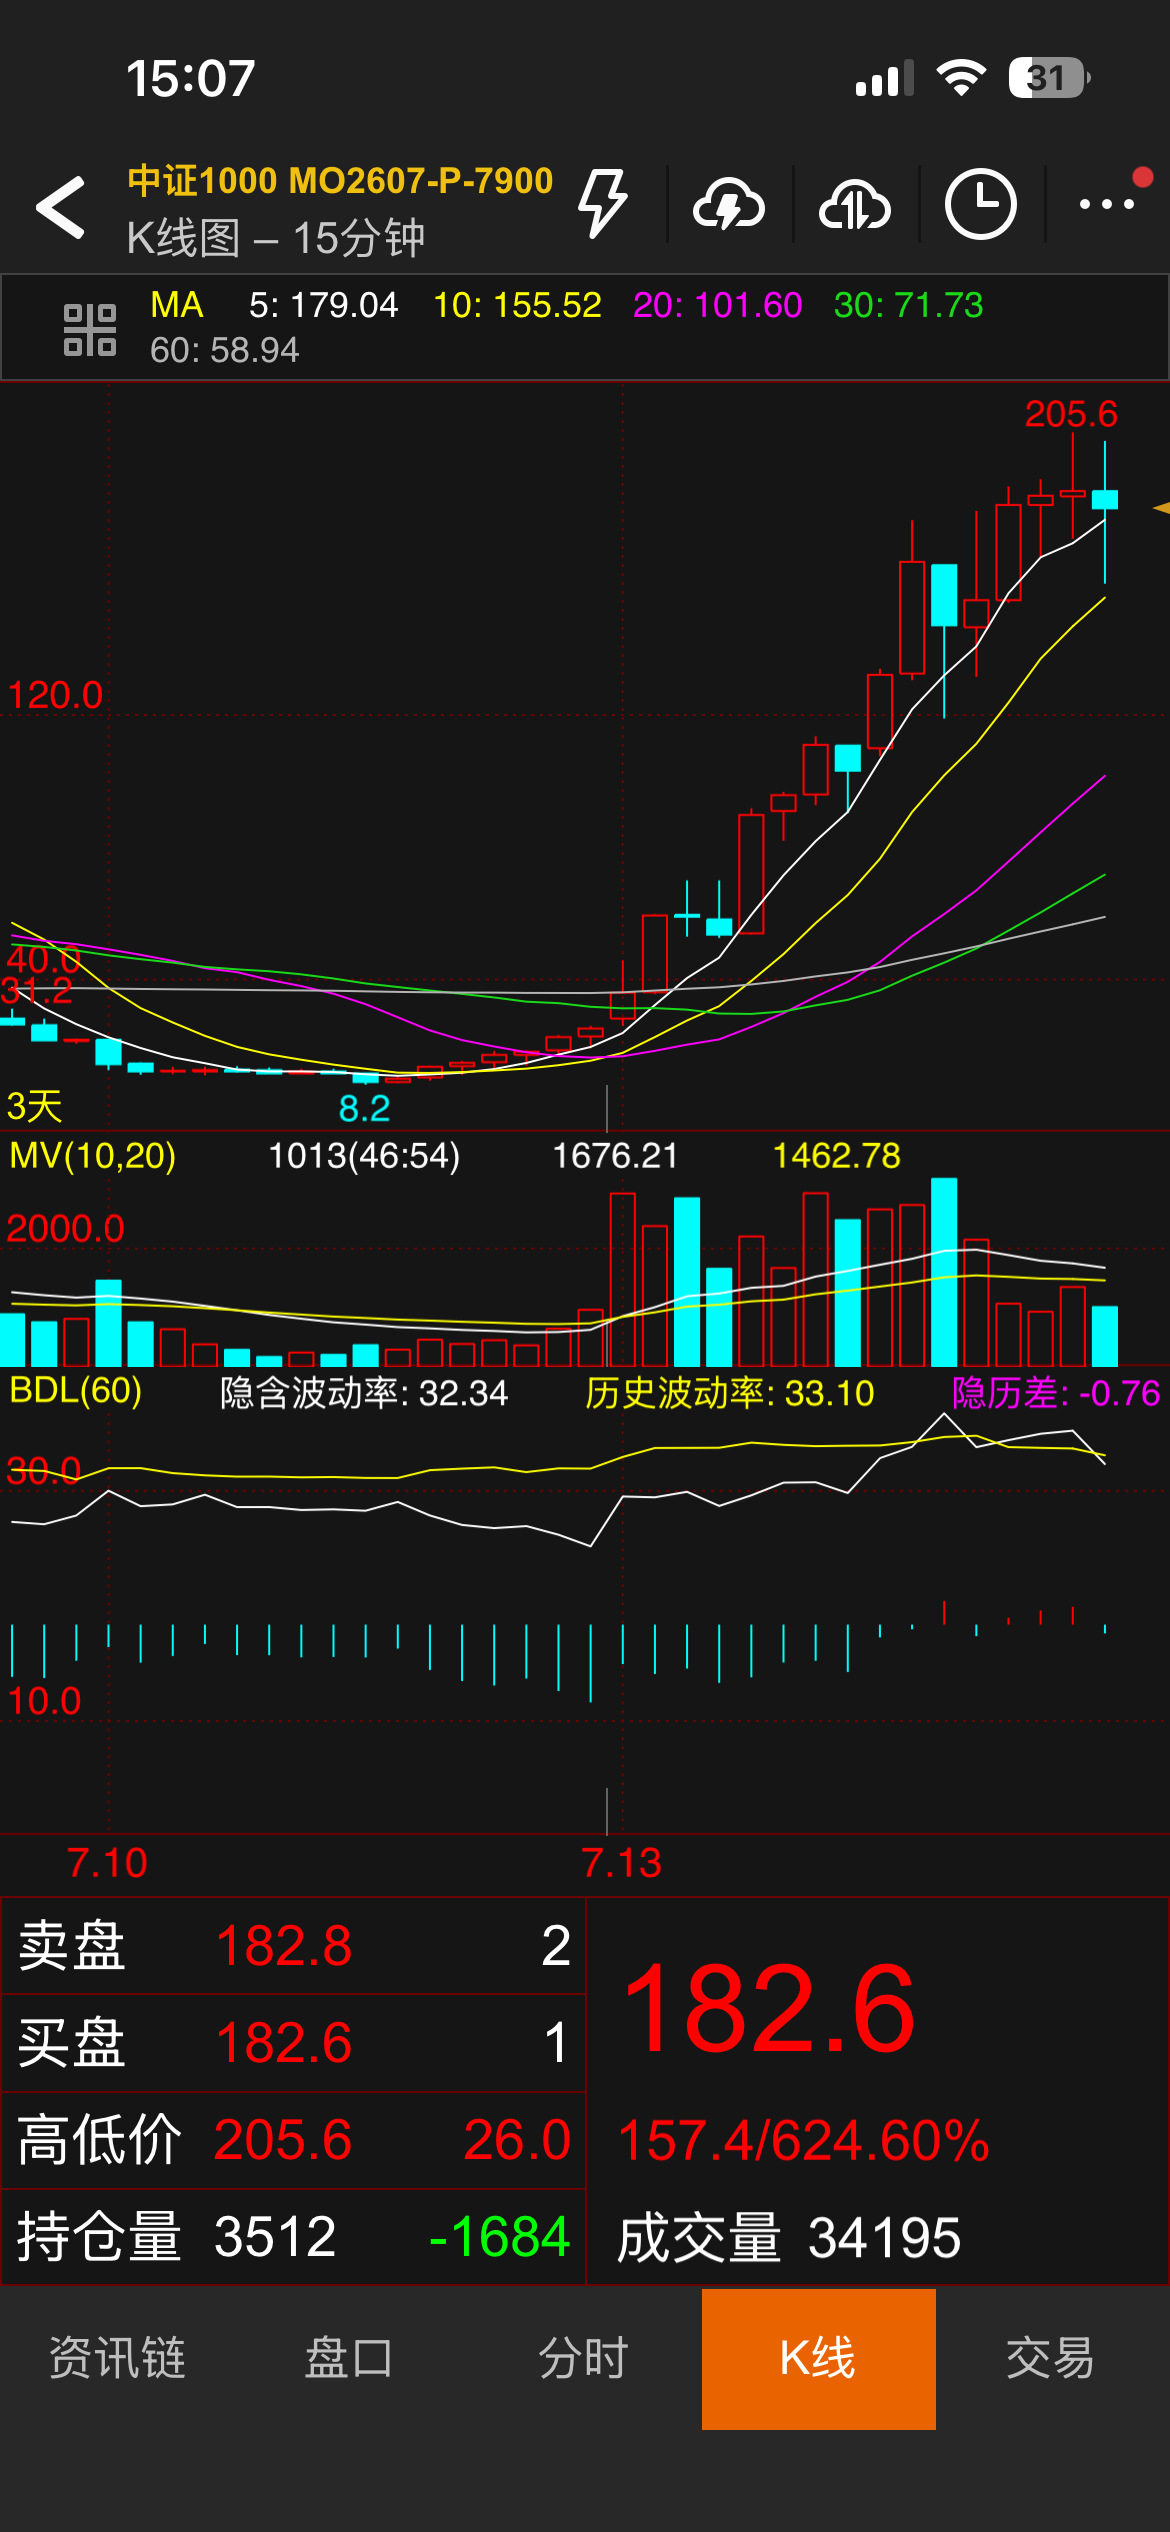Tap the low price 26.0
The width and height of the screenshot is (1170, 2532).
(x=517, y=2139)
